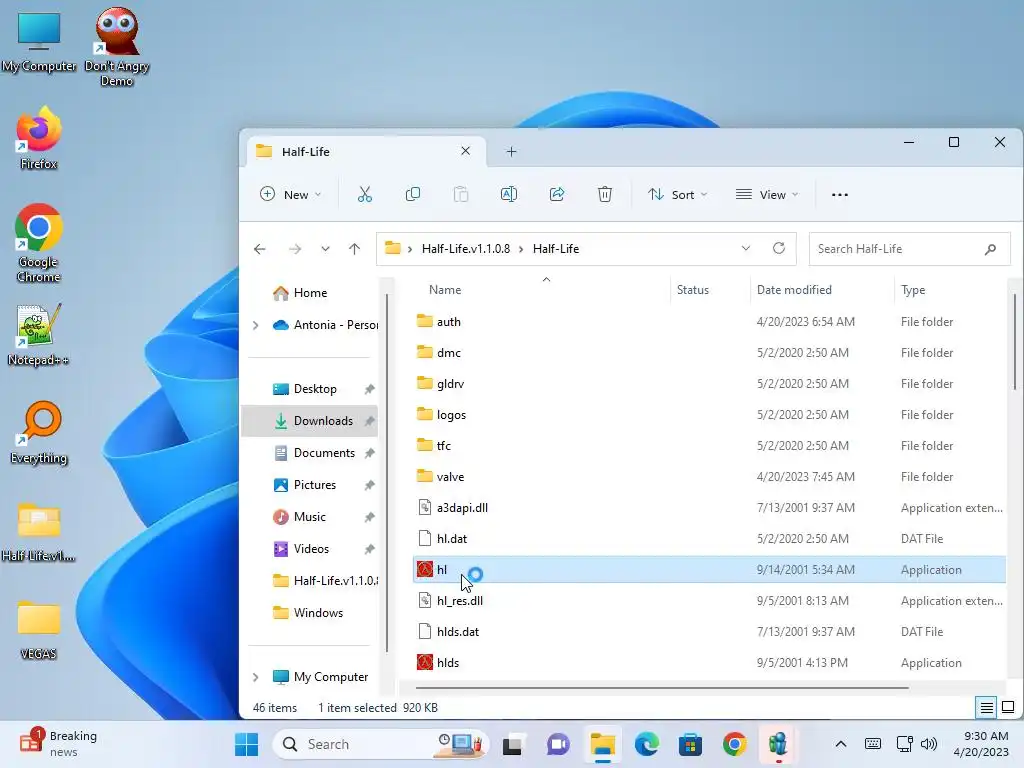Screen dimensions: 1024x768
Task: Expand address bar history dropdown
Action: click(746, 248)
